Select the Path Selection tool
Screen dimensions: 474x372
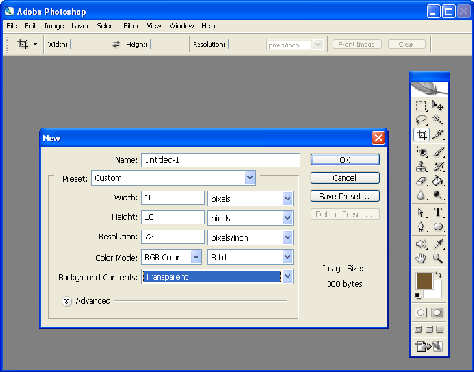(x=421, y=212)
